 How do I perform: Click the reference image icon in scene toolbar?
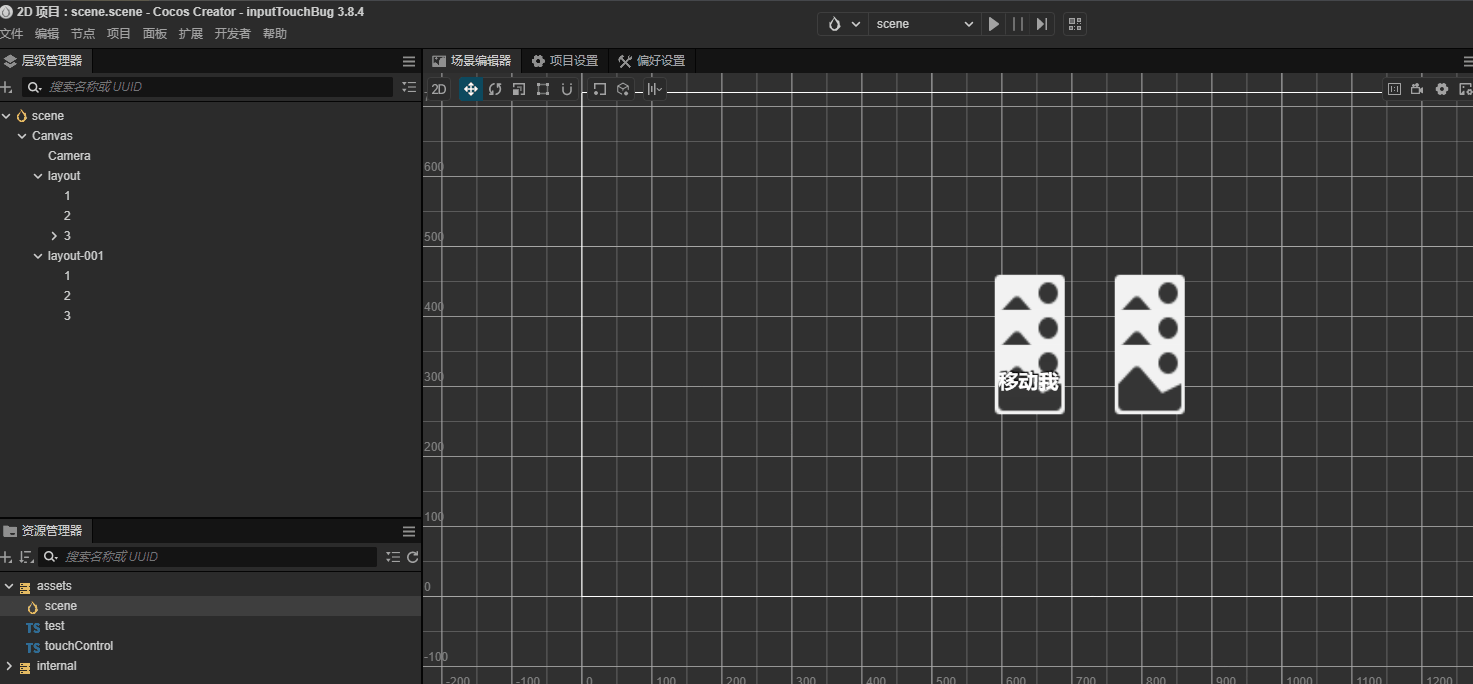click(x=1394, y=89)
